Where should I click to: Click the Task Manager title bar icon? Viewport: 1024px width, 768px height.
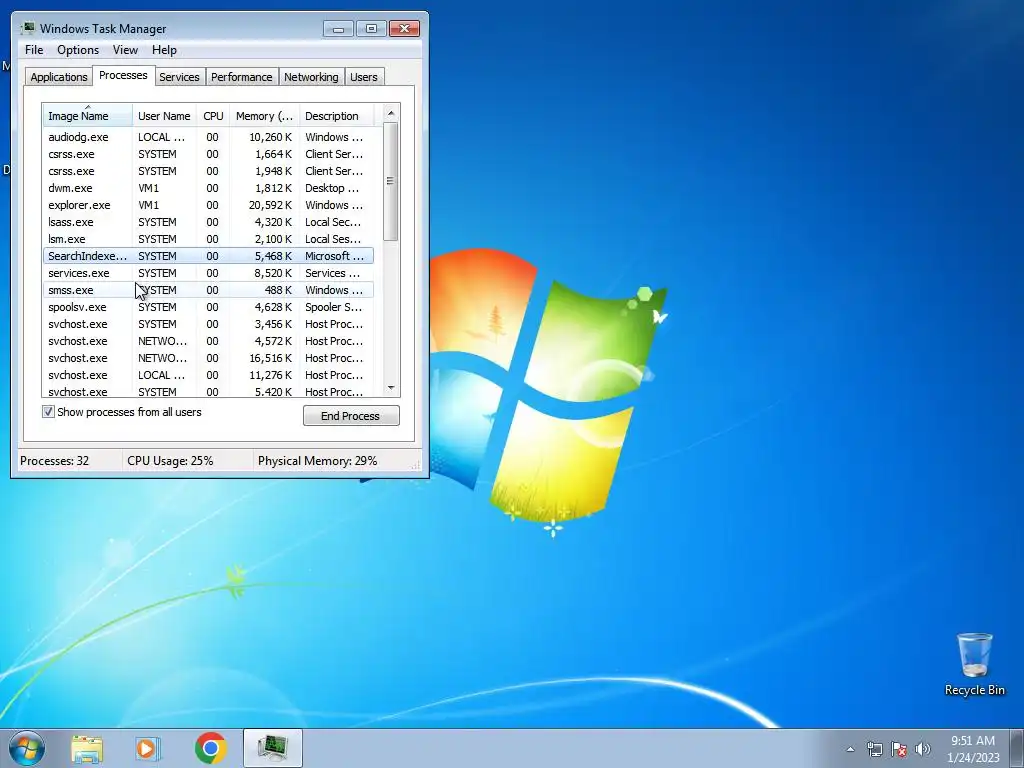tap(28, 28)
